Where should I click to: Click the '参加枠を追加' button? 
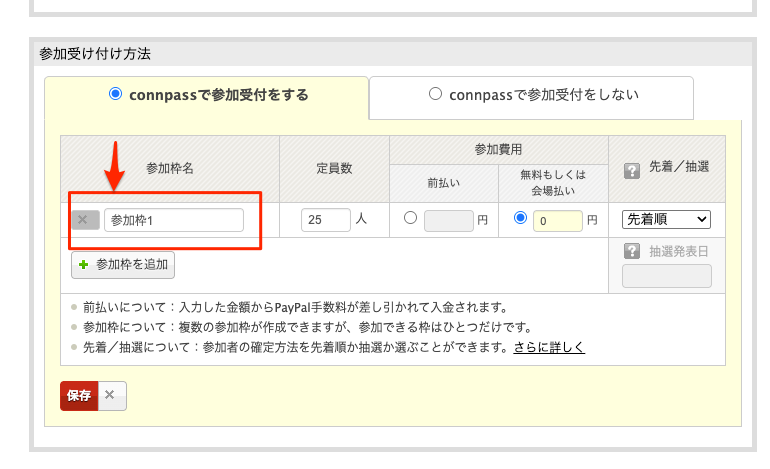[x=123, y=265]
